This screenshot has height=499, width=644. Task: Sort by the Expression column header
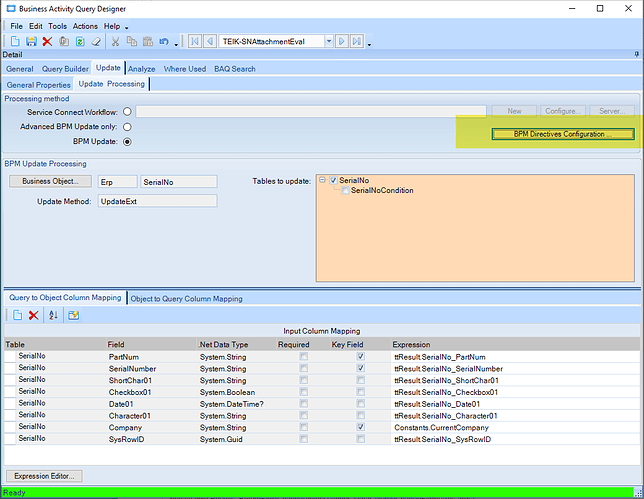tap(516, 345)
